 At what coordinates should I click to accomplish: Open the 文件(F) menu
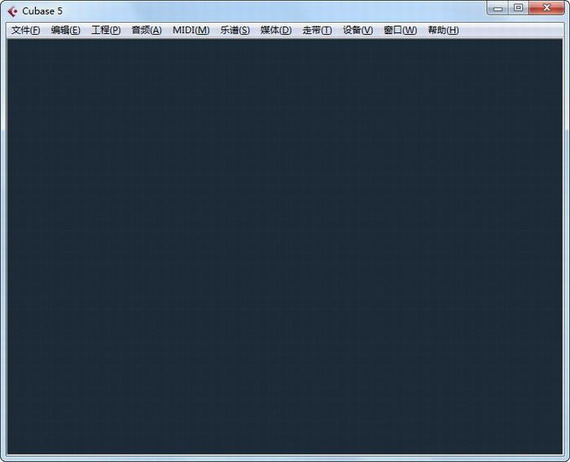click(x=26, y=30)
